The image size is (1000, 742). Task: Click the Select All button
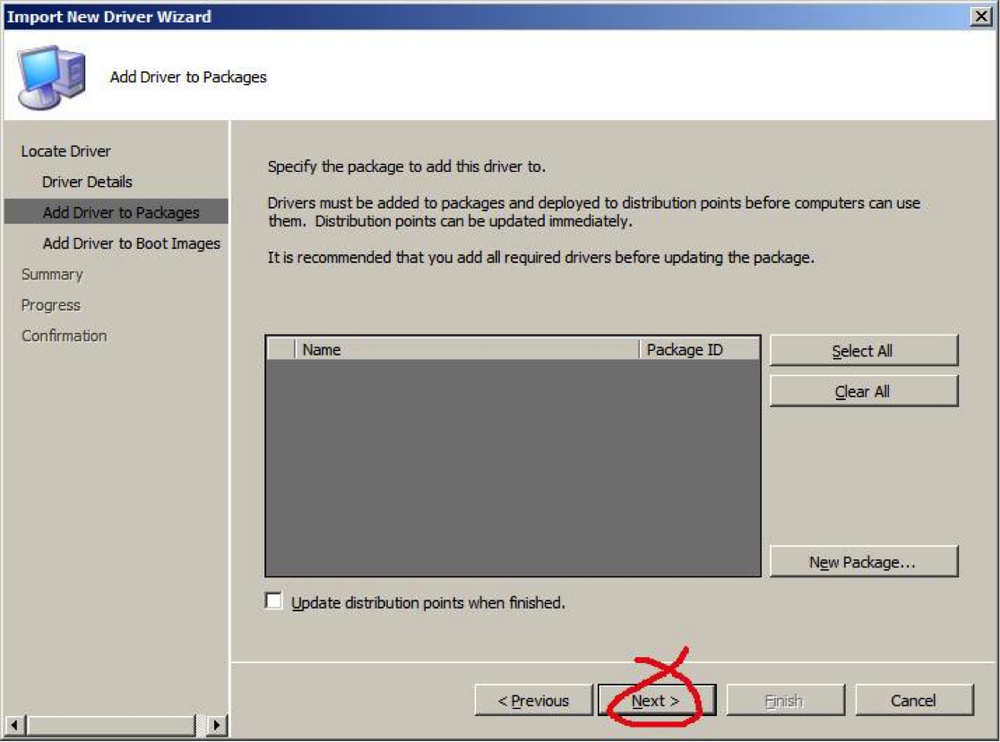864,350
